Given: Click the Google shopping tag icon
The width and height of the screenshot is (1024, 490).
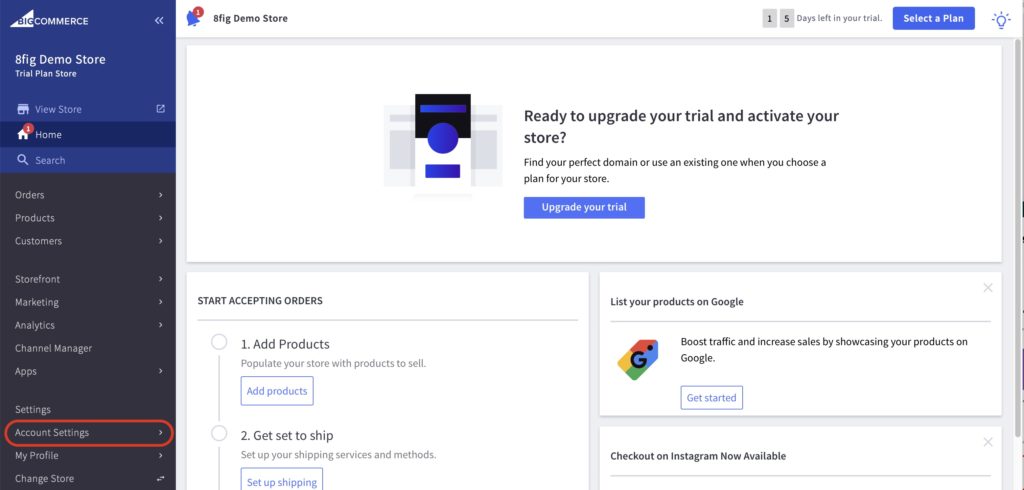Looking at the screenshot, I should pyautogui.click(x=638, y=359).
